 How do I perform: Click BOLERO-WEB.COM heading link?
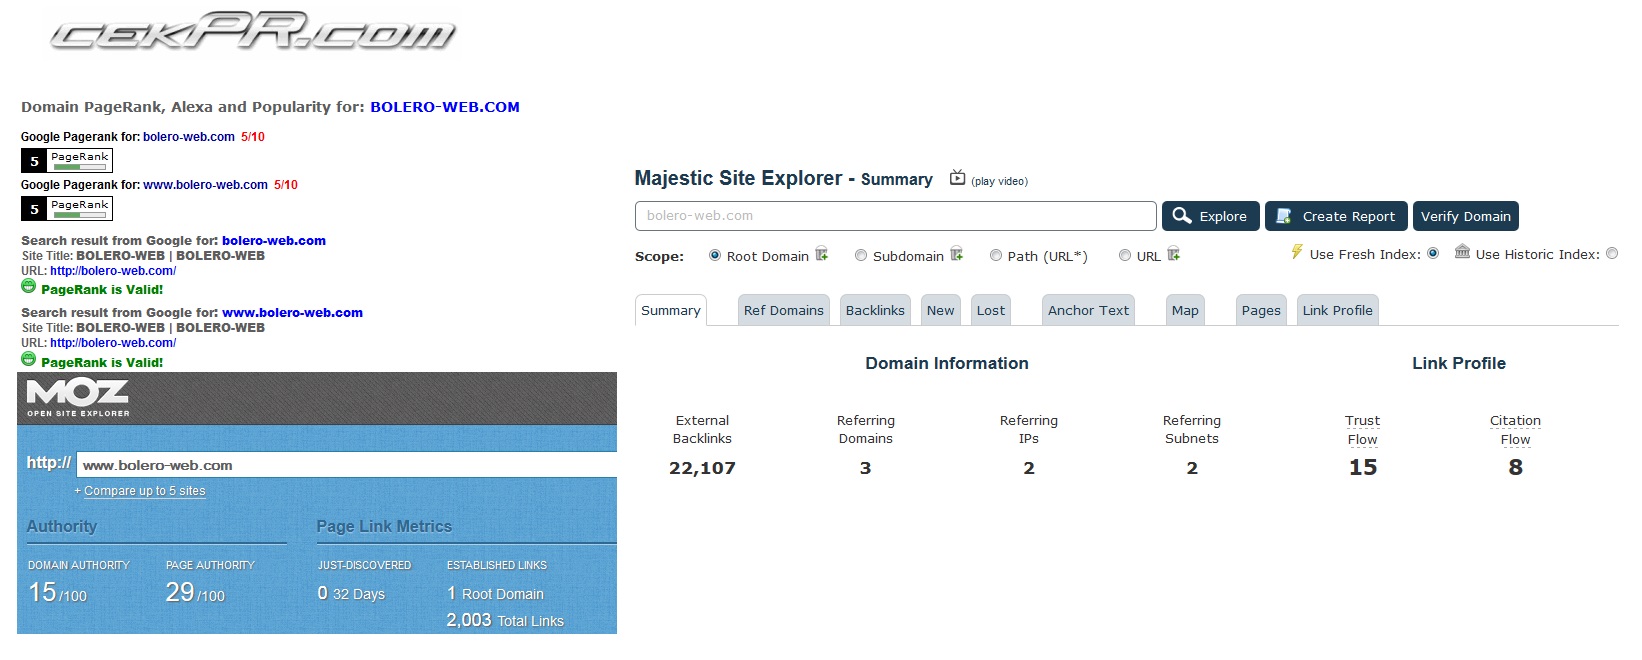click(x=445, y=107)
